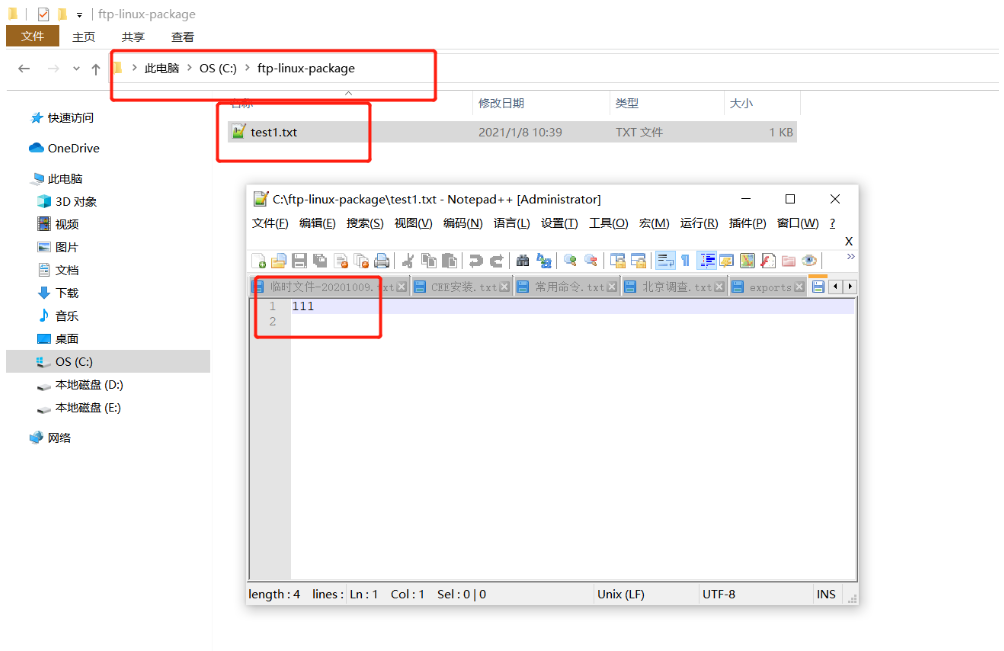Image resolution: width=1004 pixels, height=651 pixels.
Task: Redo the edit via toolbar arrow
Action: tap(496, 261)
